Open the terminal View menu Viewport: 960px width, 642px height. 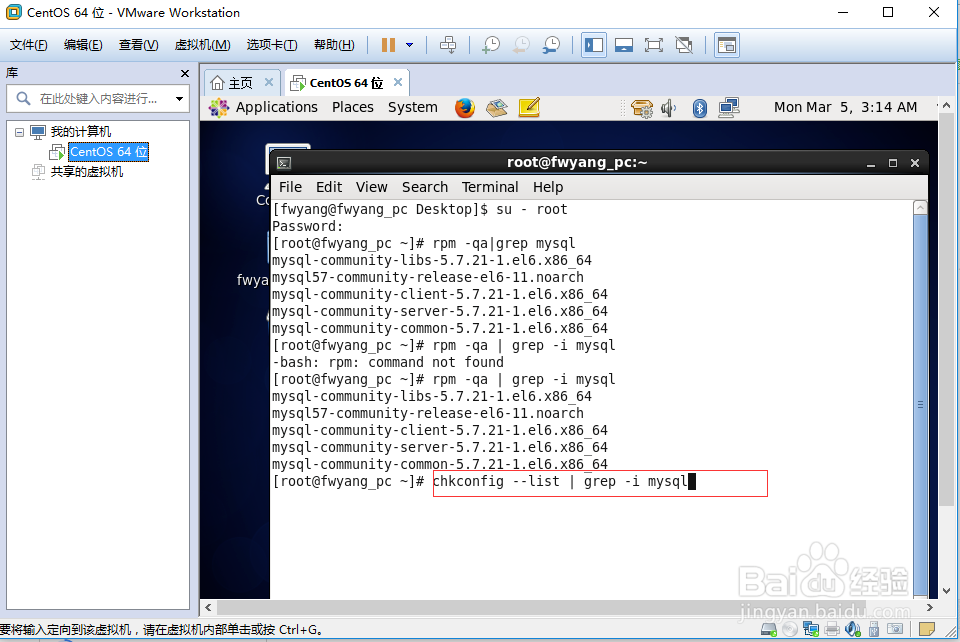pyautogui.click(x=372, y=187)
